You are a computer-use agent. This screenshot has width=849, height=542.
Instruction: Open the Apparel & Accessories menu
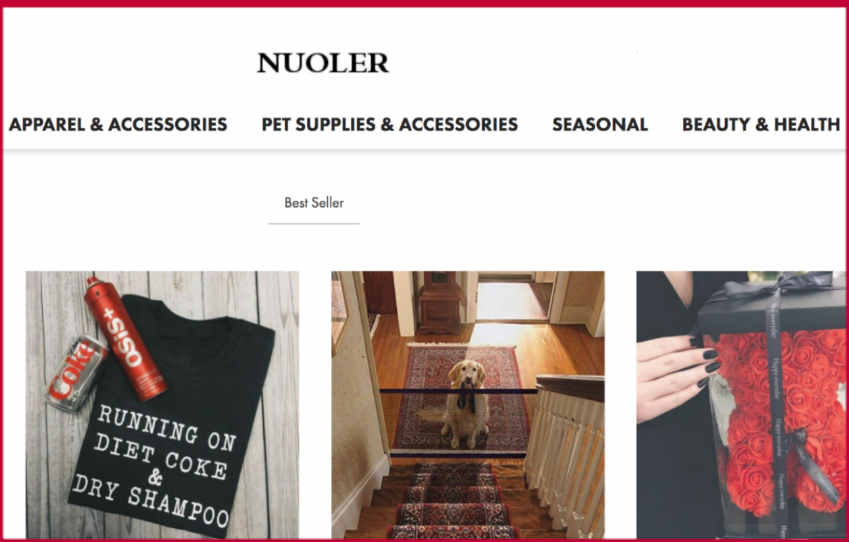click(118, 125)
